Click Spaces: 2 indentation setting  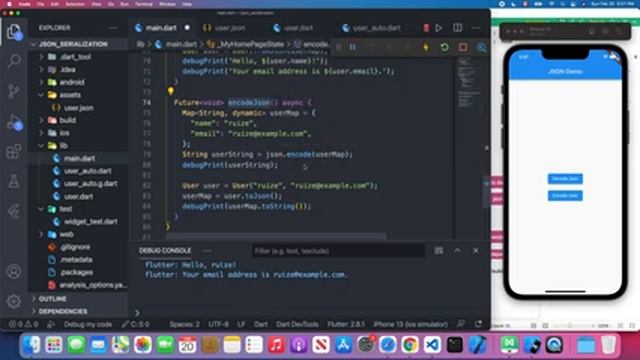184,324
